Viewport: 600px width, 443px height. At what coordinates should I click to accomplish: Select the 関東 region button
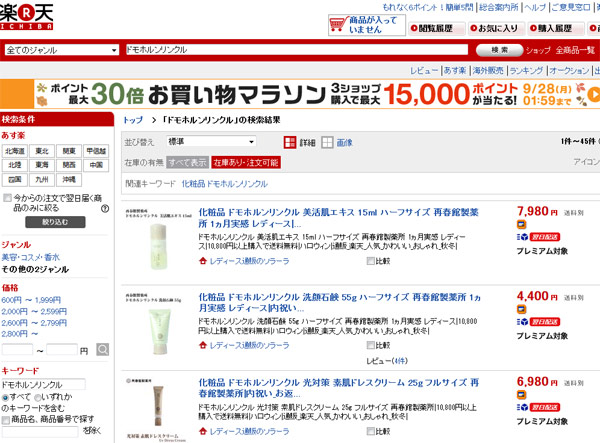click(x=69, y=151)
